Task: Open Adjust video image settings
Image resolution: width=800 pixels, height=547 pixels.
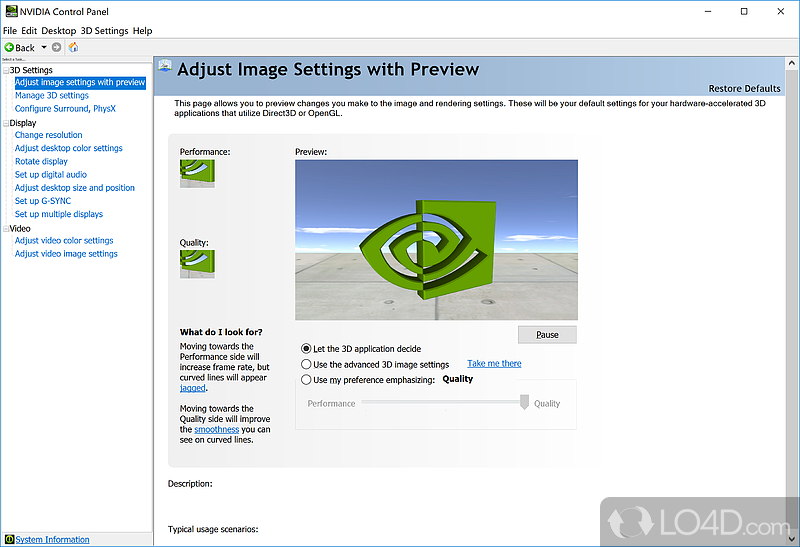Action: (66, 254)
